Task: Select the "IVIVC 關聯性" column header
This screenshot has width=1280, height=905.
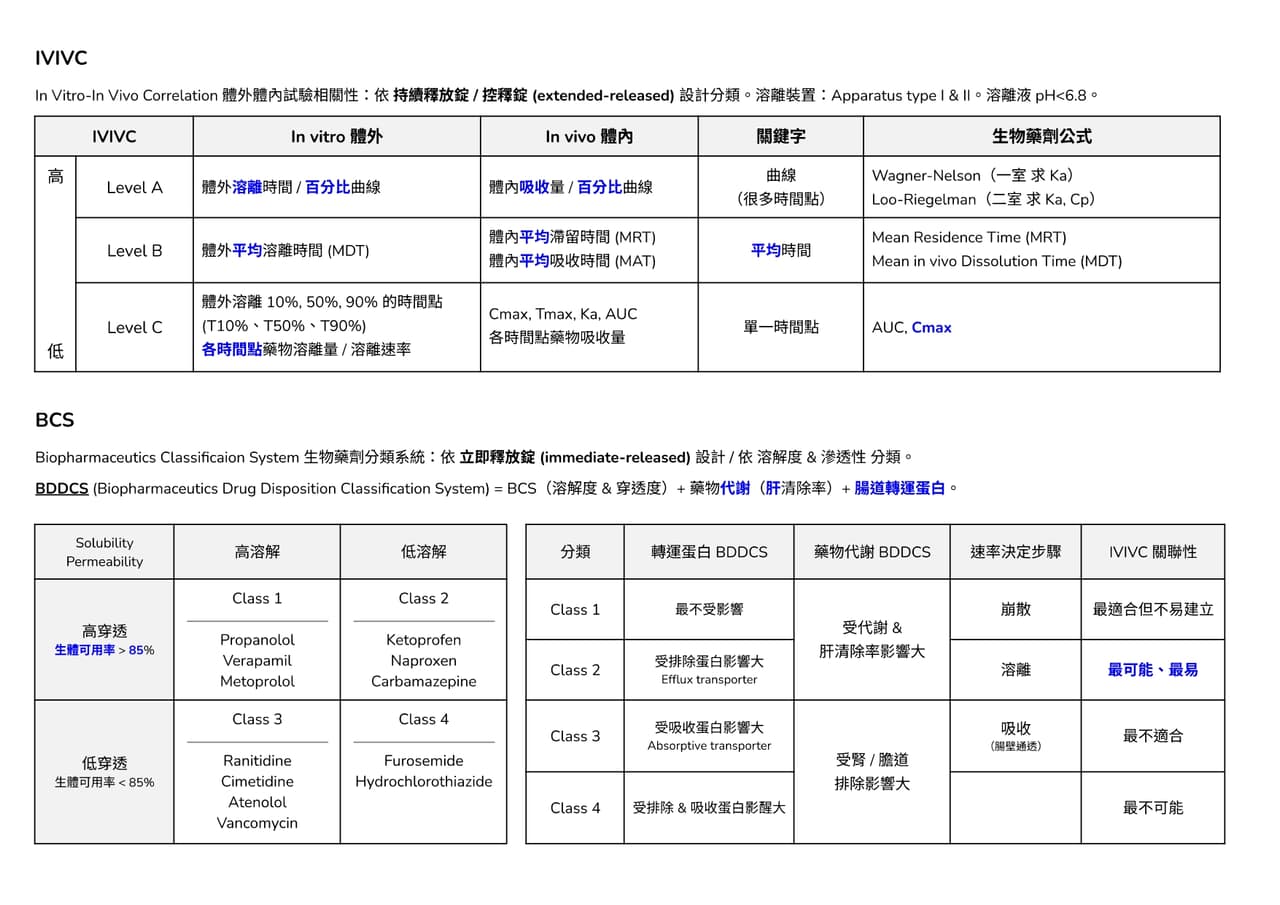Action: 1153,552
